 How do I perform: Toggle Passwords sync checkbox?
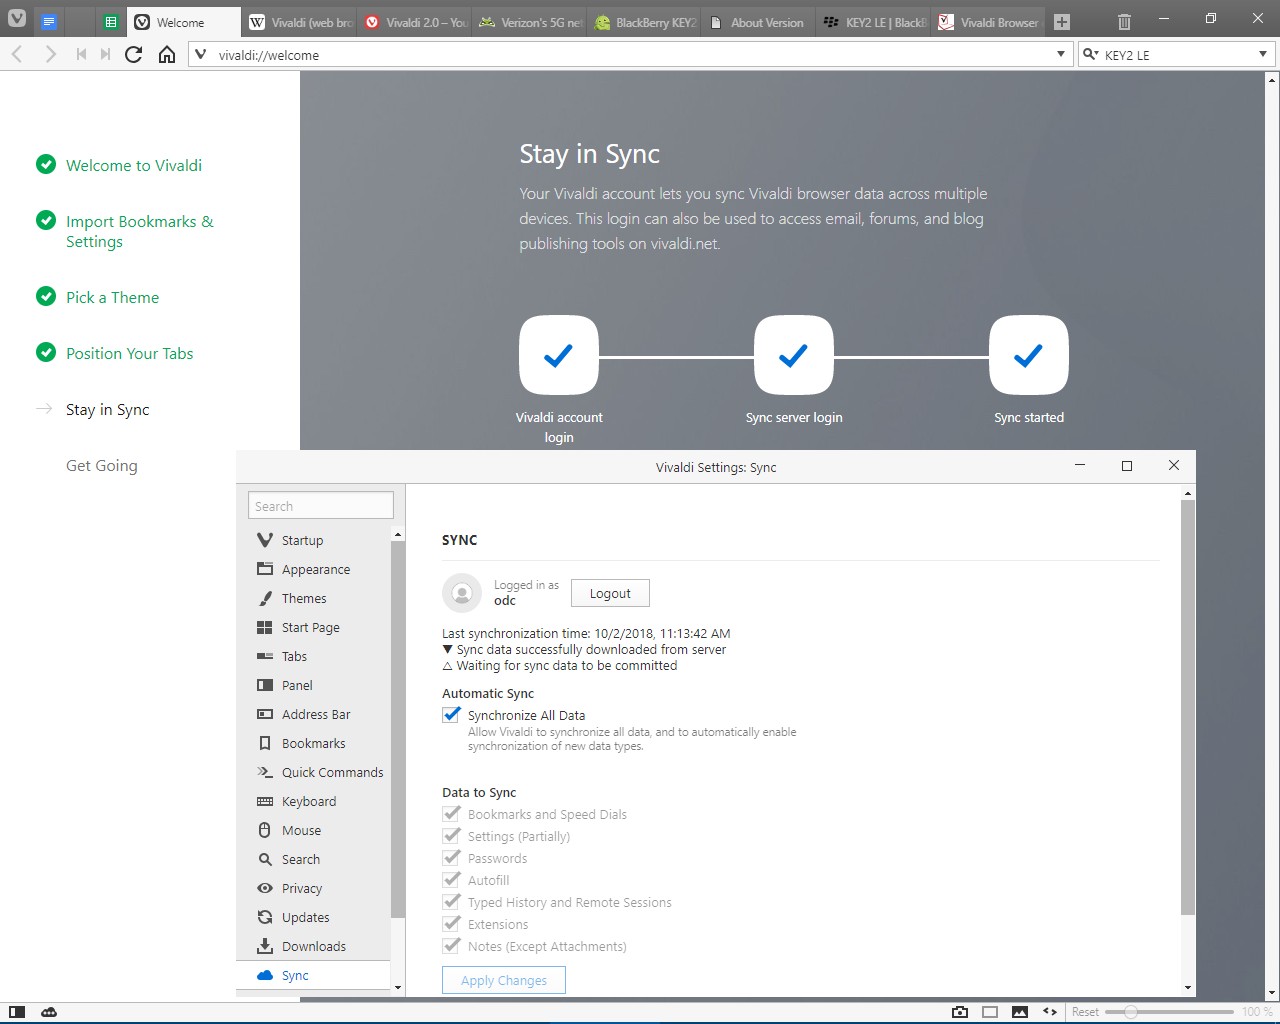(452, 857)
